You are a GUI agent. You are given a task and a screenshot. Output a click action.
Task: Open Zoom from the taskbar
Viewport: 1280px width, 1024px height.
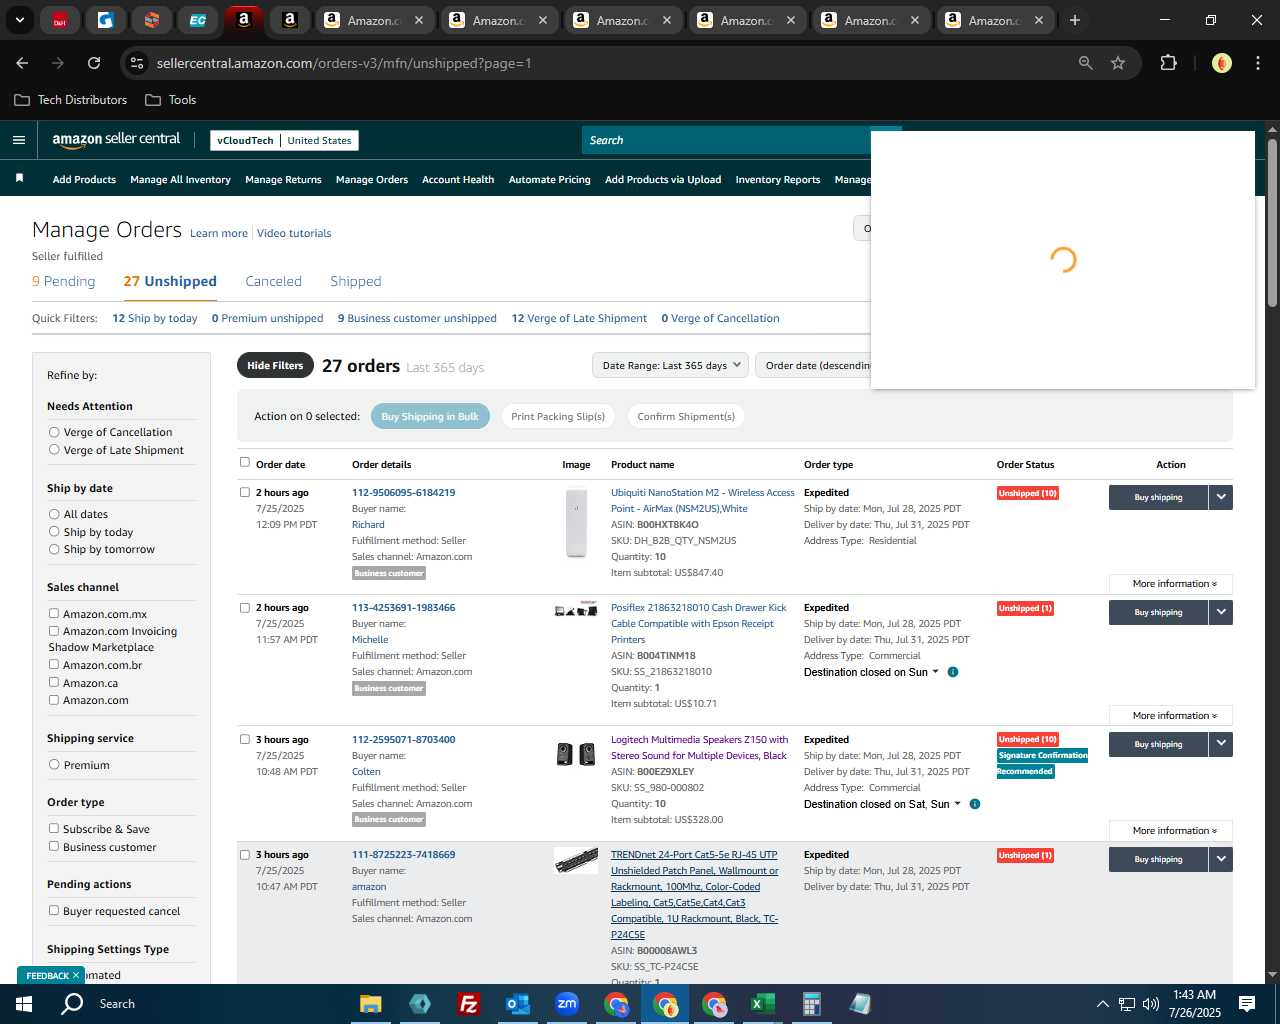point(567,1004)
